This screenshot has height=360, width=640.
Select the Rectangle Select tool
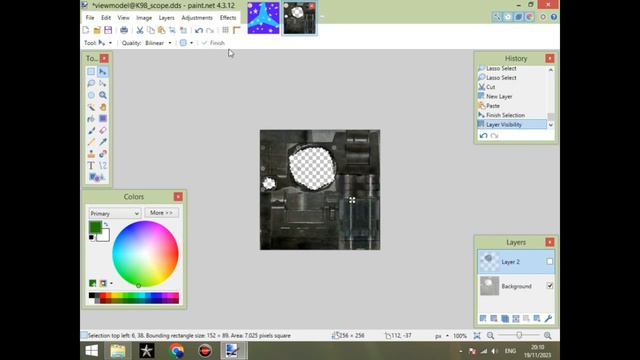91,72
